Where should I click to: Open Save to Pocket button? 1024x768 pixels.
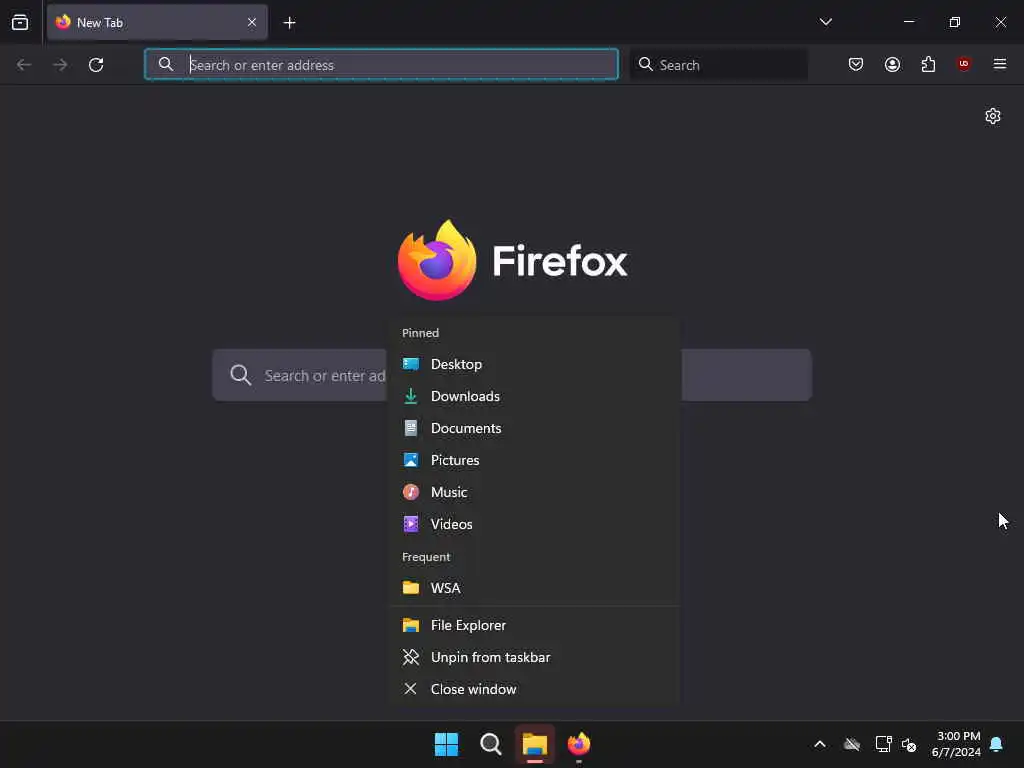(x=856, y=64)
